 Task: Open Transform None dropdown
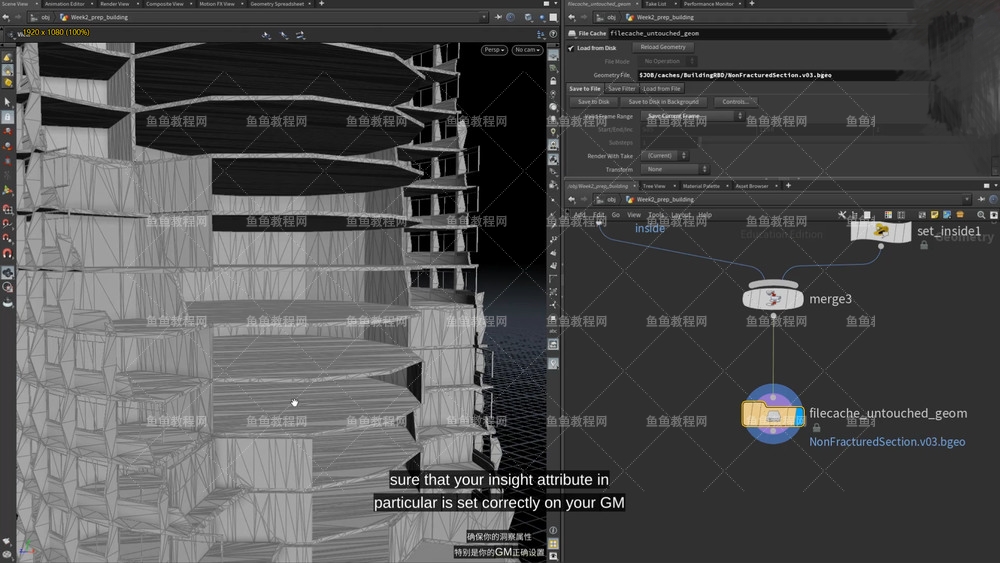tap(675, 169)
